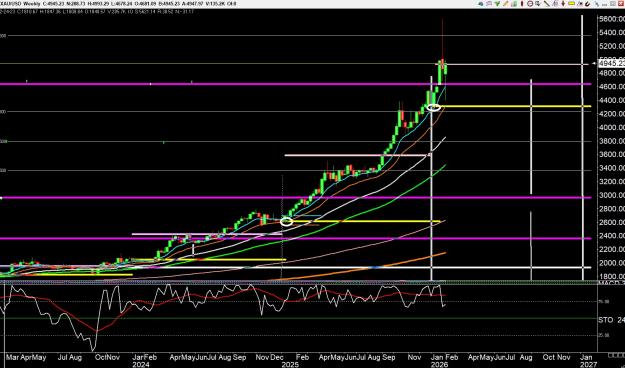The width and height of the screenshot is (625, 368).
Task: Click the red circle minus zoom-out icon
Action: coord(530,4)
